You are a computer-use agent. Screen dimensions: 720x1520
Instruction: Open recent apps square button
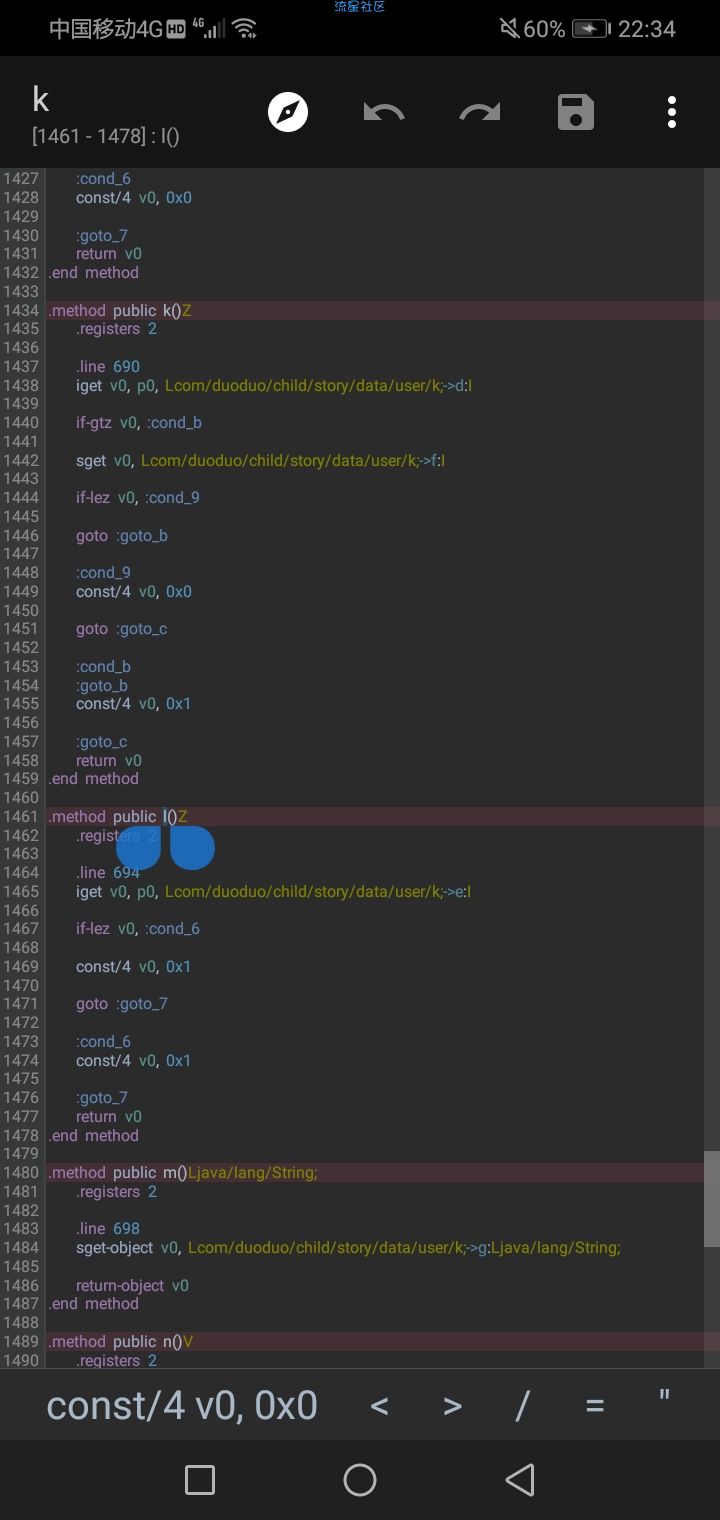pyautogui.click(x=200, y=1480)
